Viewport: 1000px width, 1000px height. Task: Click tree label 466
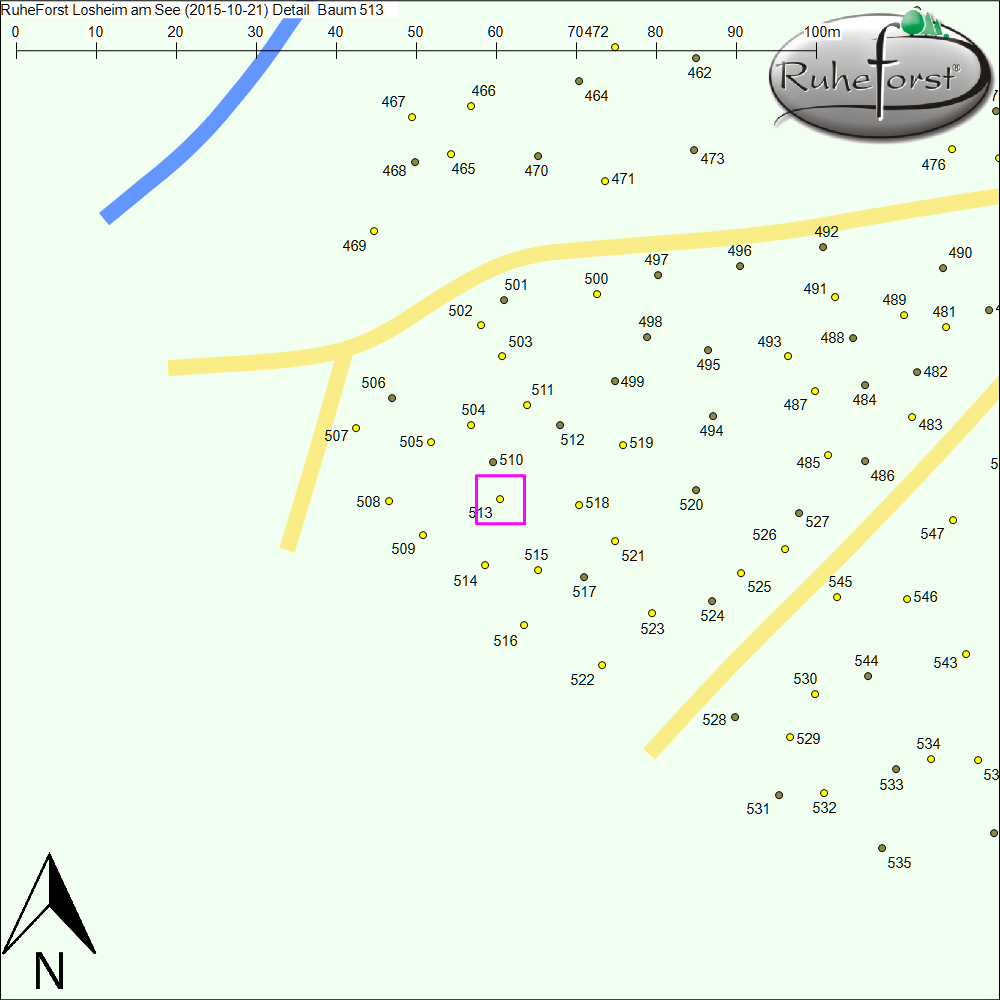[483, 91]
